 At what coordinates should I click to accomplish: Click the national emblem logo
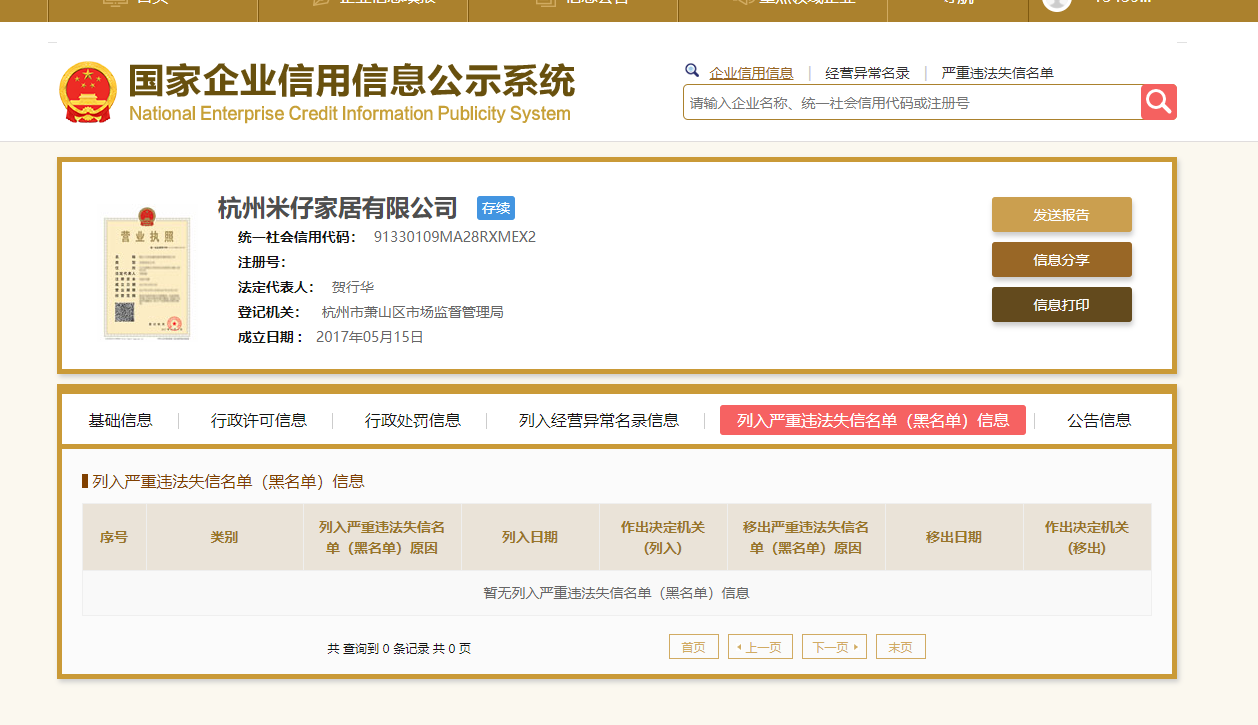88,92
